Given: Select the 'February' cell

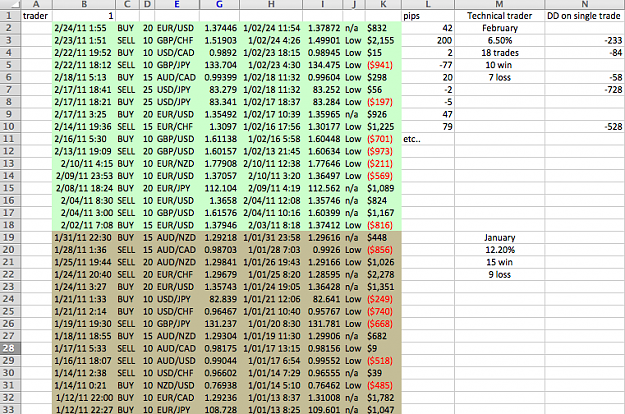Looking at the screenshot, I should coord(499,28).
